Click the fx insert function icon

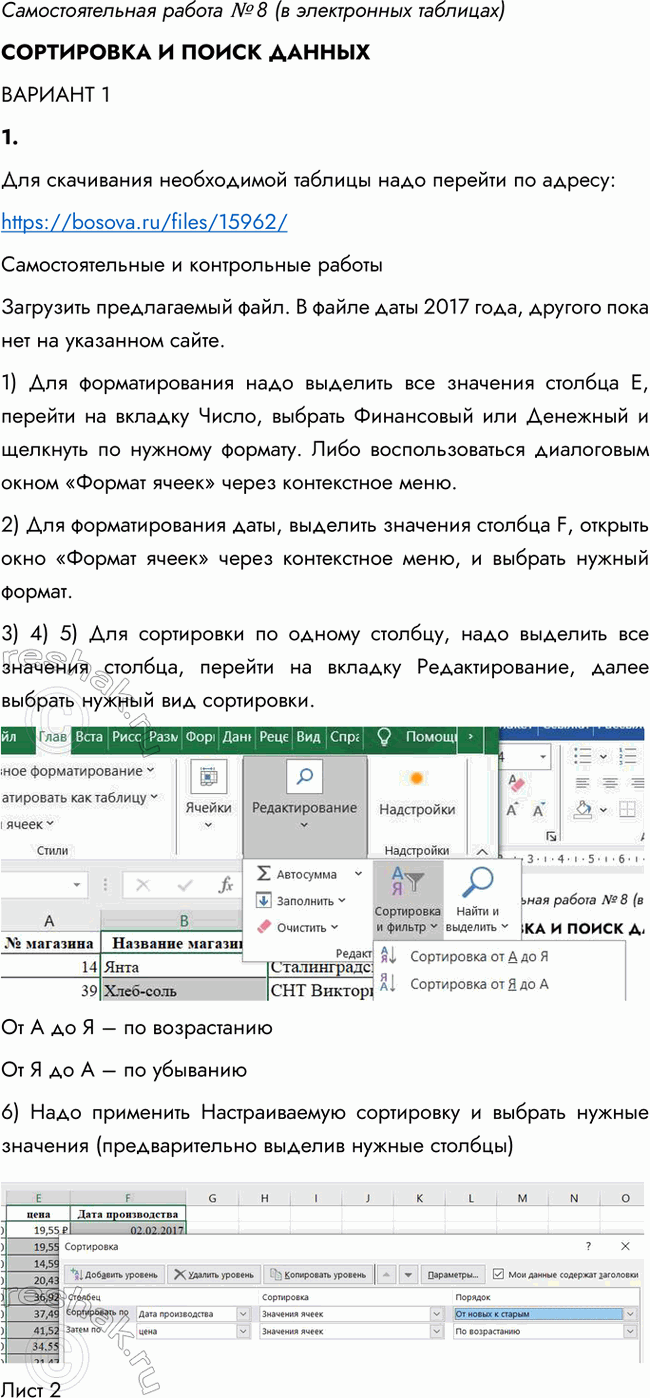[226, 885]
